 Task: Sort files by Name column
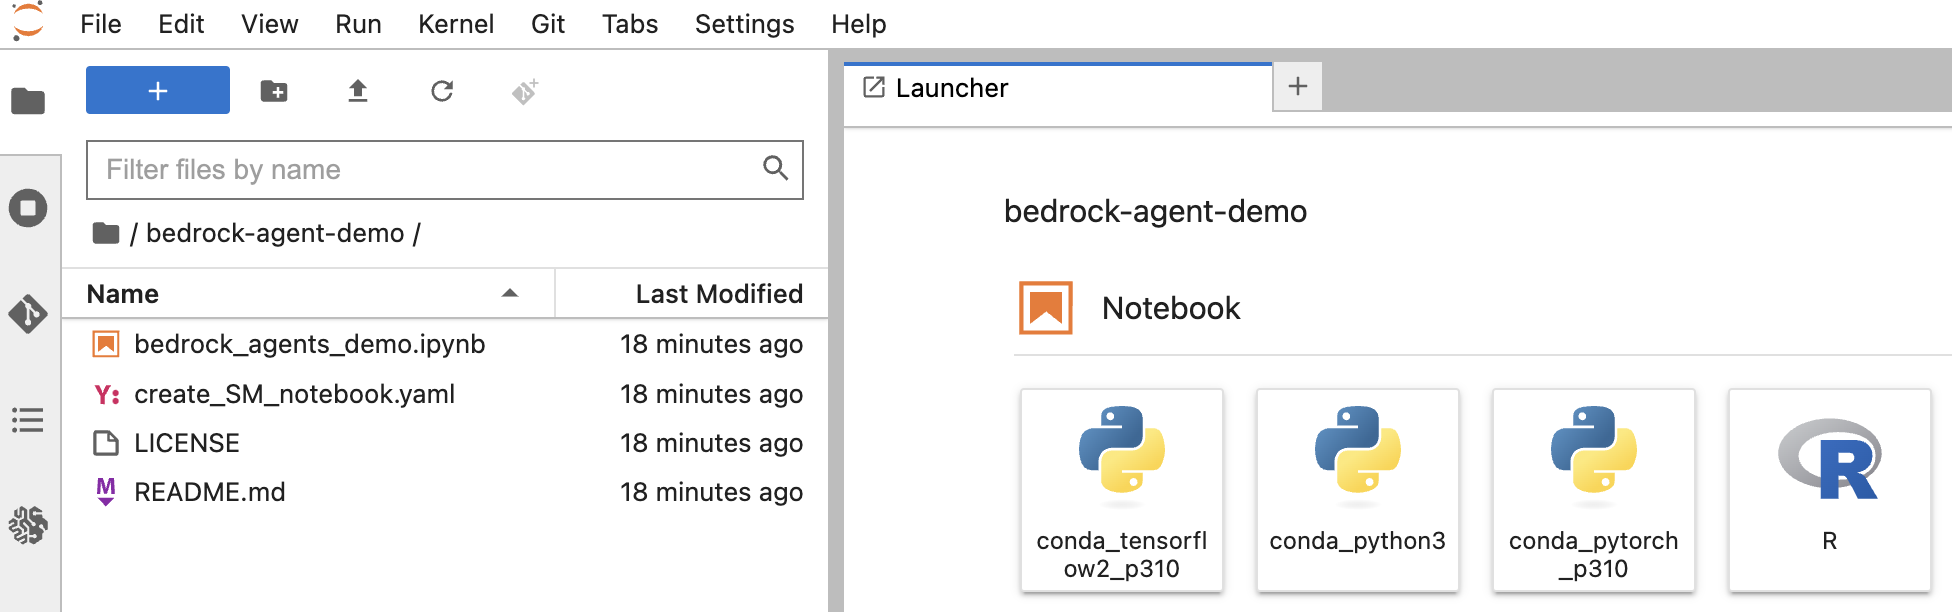coord(308,294)
